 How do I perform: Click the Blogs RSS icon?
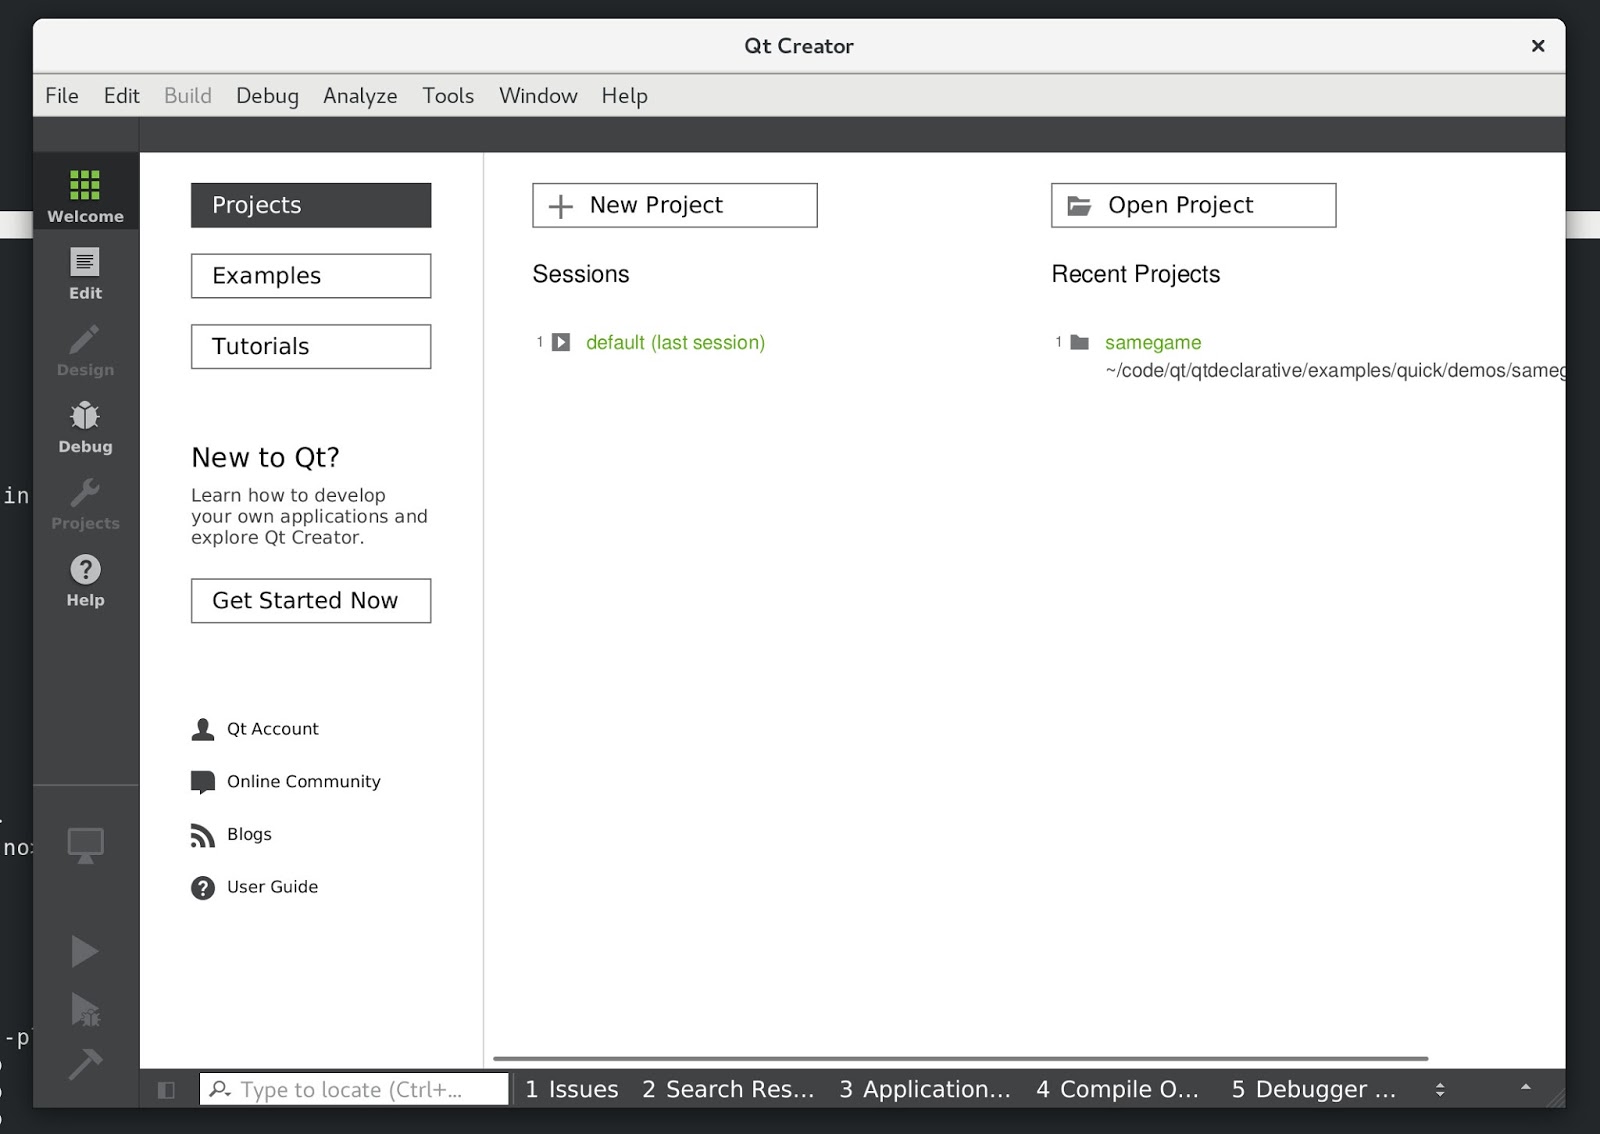click(x=204, y=834)
